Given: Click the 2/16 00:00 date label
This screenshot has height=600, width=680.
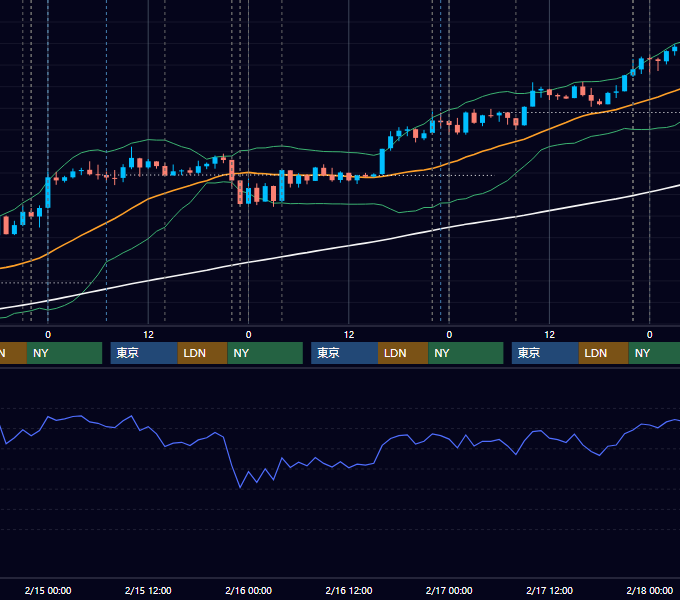Looking at the screenshot, I should pos(248,590).
